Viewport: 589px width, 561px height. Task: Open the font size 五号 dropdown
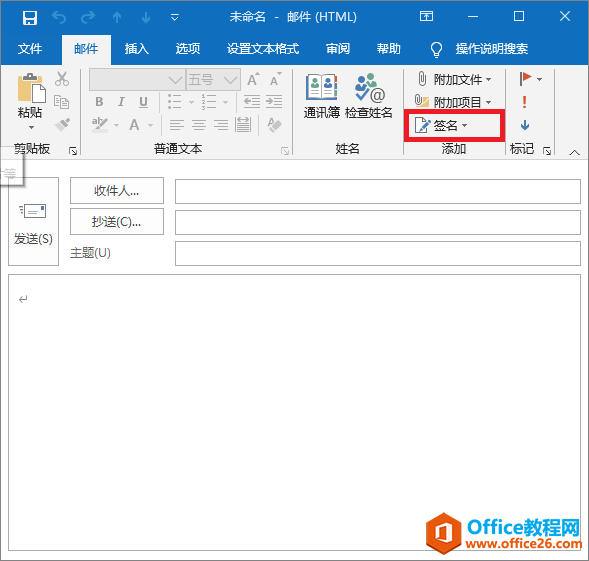point(230,80)
